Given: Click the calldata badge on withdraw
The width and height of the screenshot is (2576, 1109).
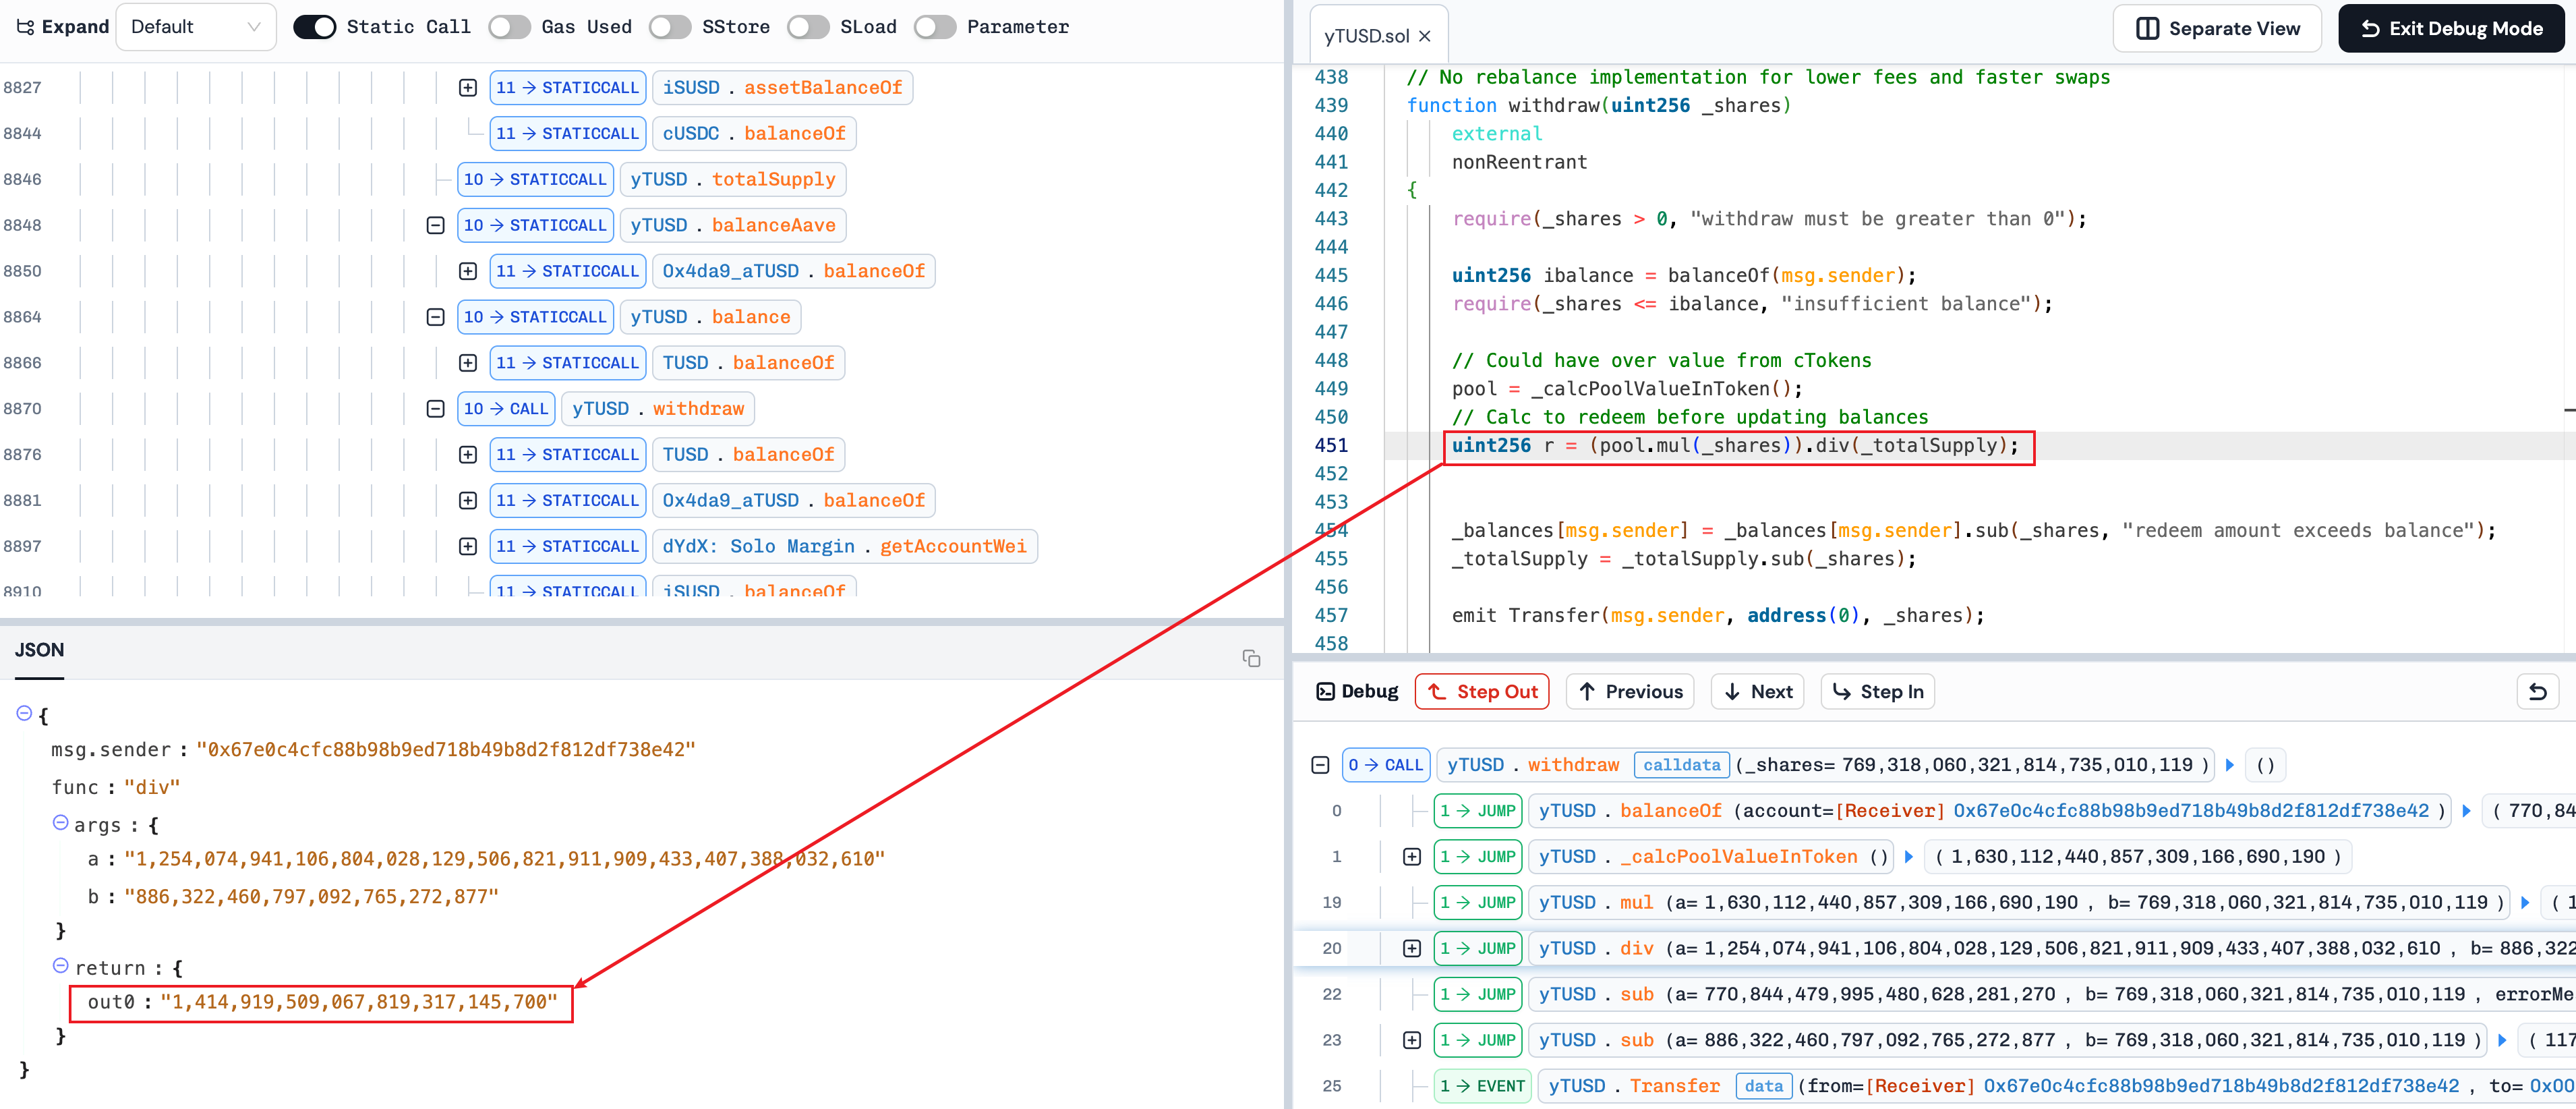Looking at the screenshot, I should (x=1681, y=765).
